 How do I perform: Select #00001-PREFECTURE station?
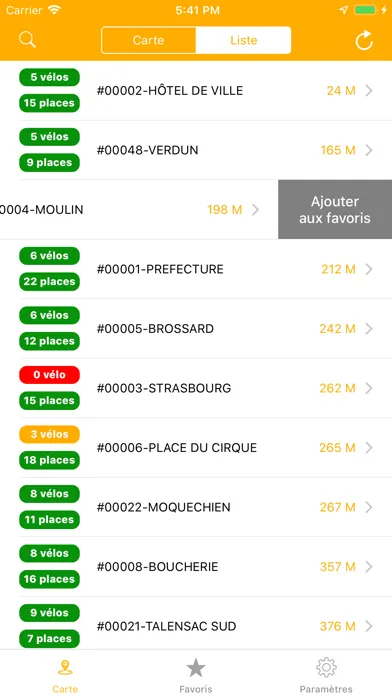pyautogui.click(x=196, y=269)
